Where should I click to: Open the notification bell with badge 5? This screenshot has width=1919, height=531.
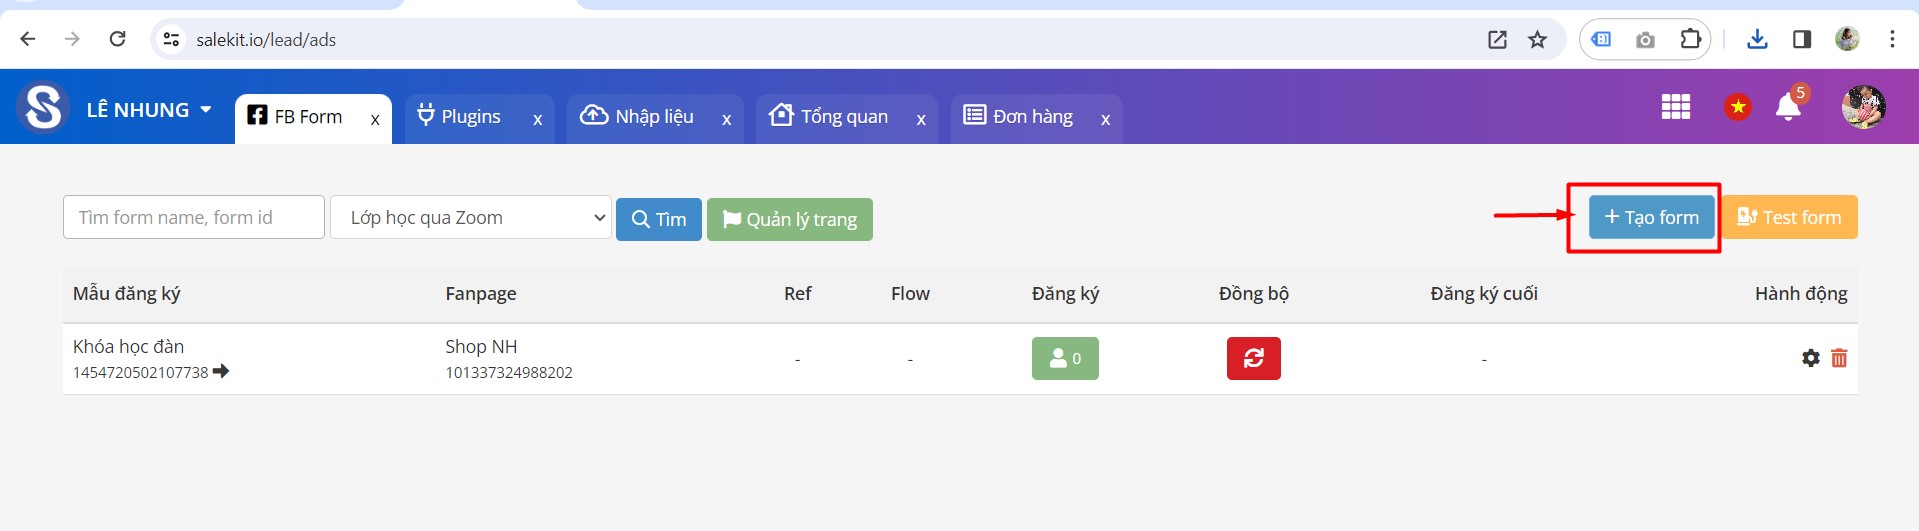point(1788,106)
